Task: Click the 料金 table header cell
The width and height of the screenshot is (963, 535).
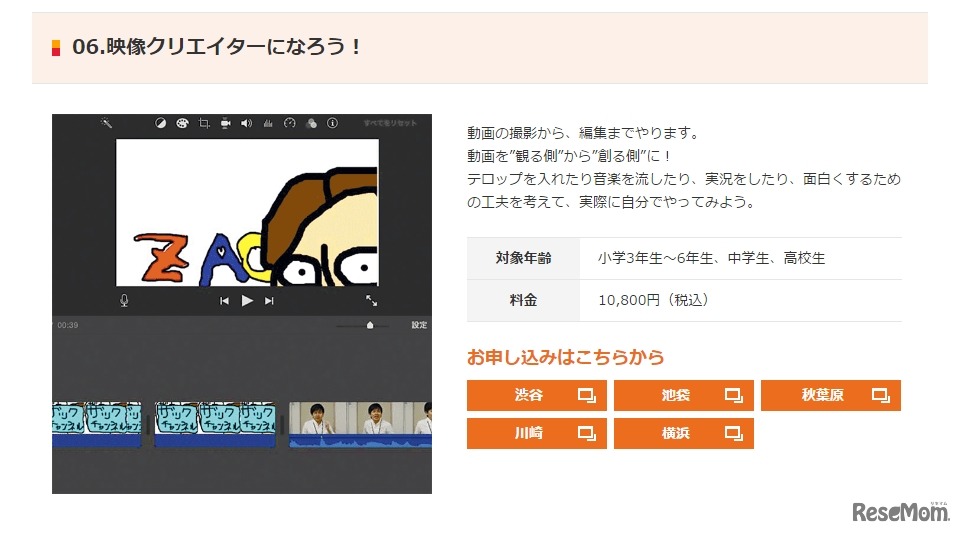Action: coord(523,300)
